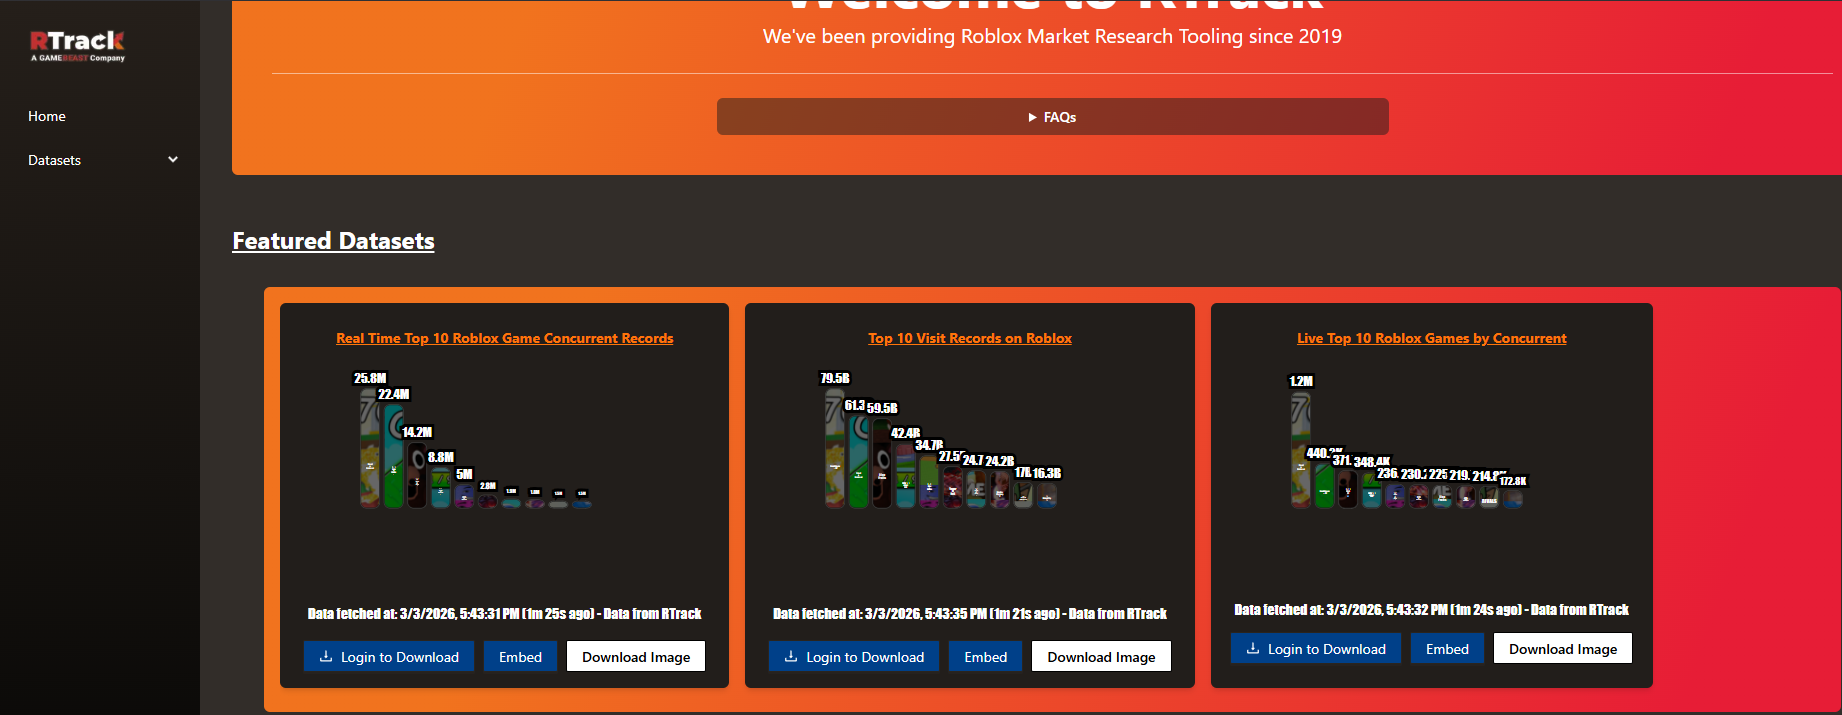Click Download Image under Concurrent Records card
This screenshot has height=715, width=1842.
(636, 657)
